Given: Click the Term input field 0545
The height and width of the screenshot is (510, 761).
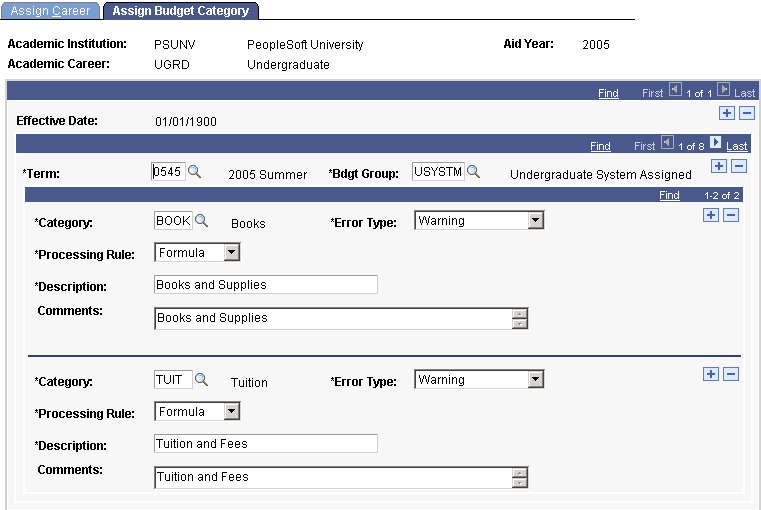Looking at the screenshot, I should (168, 172).
